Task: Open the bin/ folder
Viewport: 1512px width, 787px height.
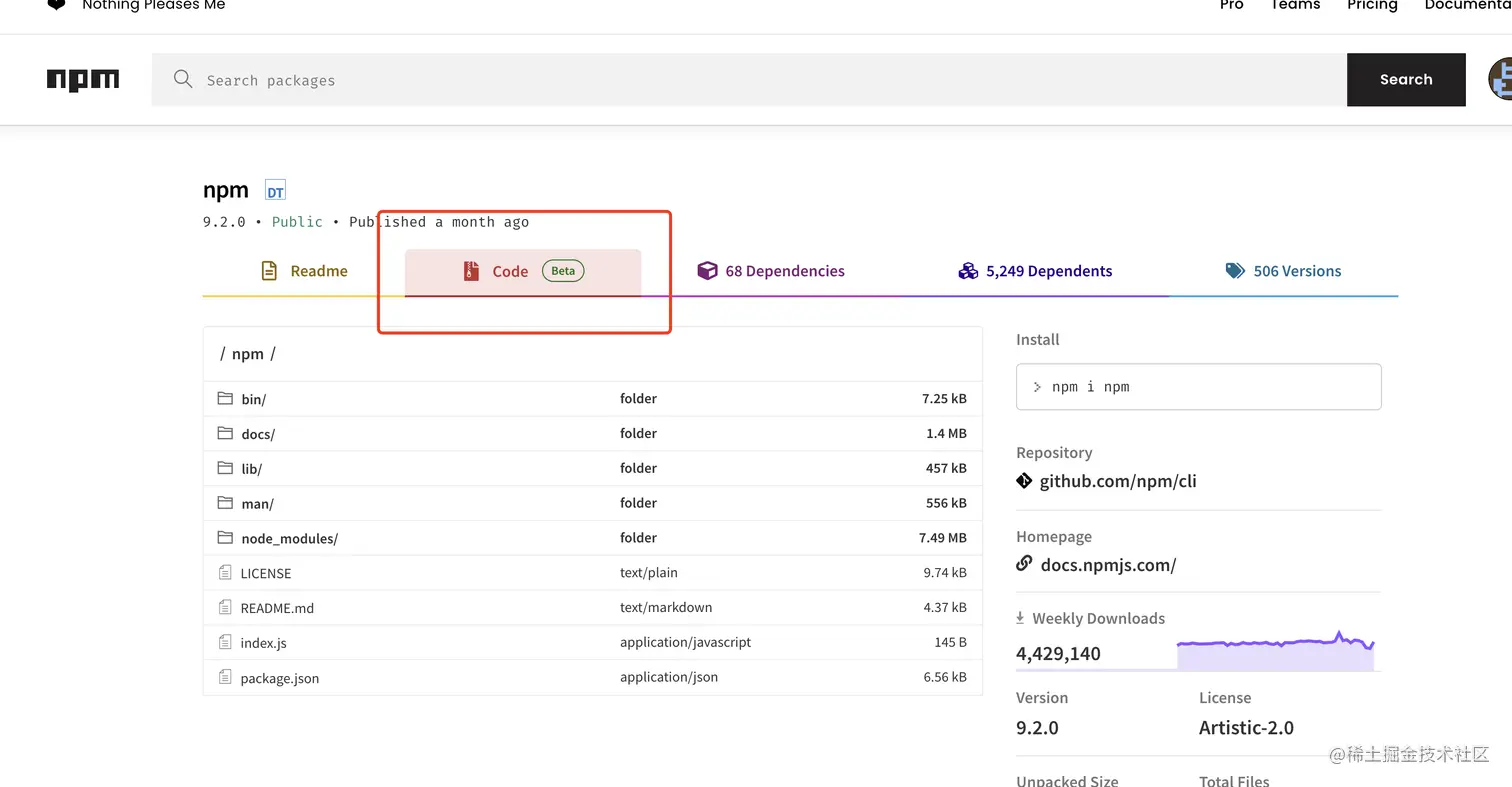Action: pyautogui.click(x=254, y=399)
